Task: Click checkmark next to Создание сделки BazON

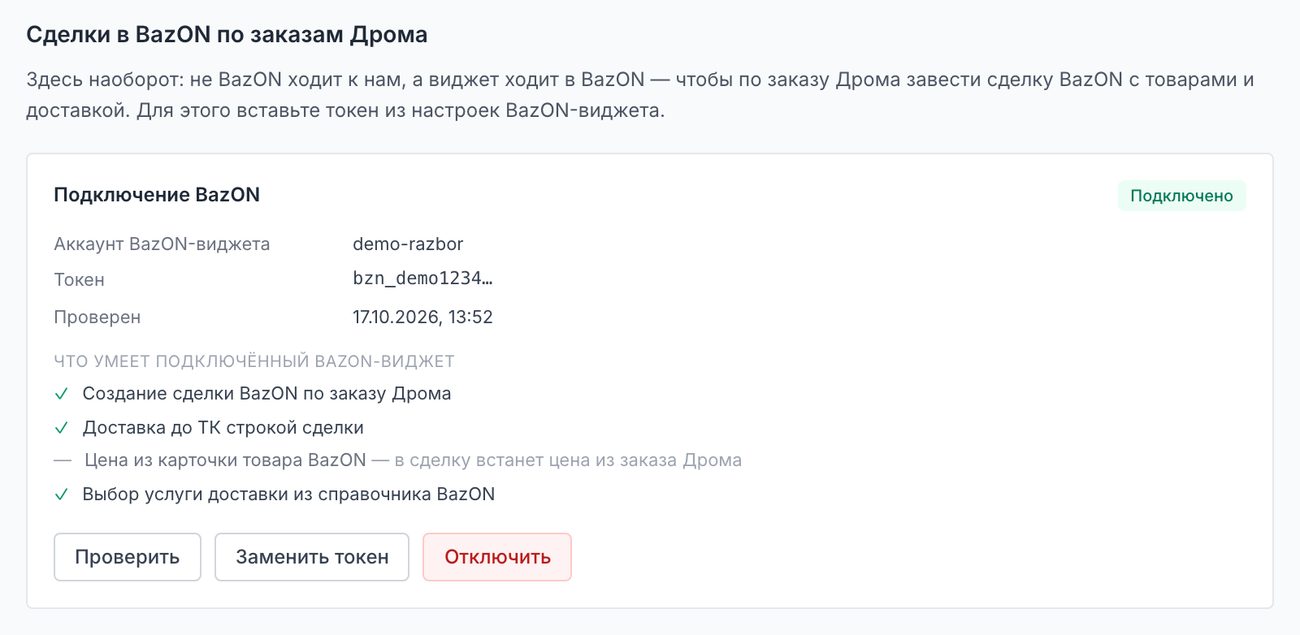Action: tap(62, 394)
